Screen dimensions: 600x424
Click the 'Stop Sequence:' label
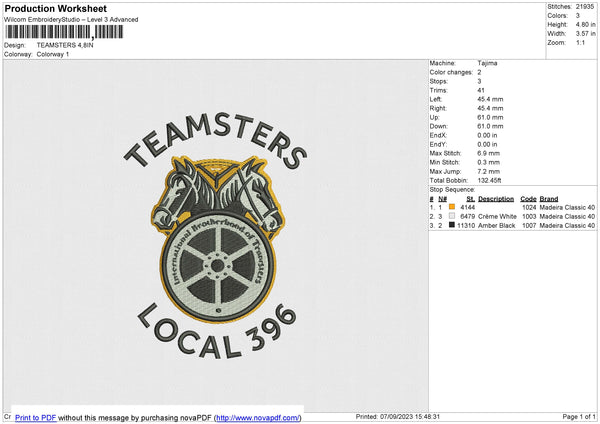[x=452, y=190]
